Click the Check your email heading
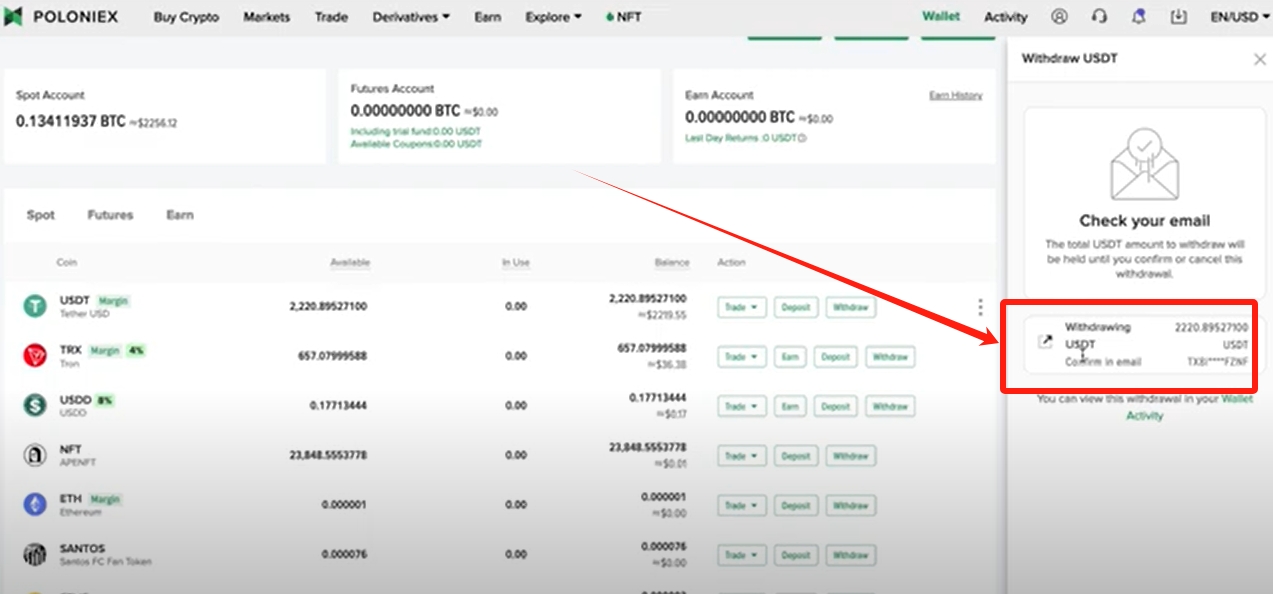1273x594 pixels. [1144, 221]
